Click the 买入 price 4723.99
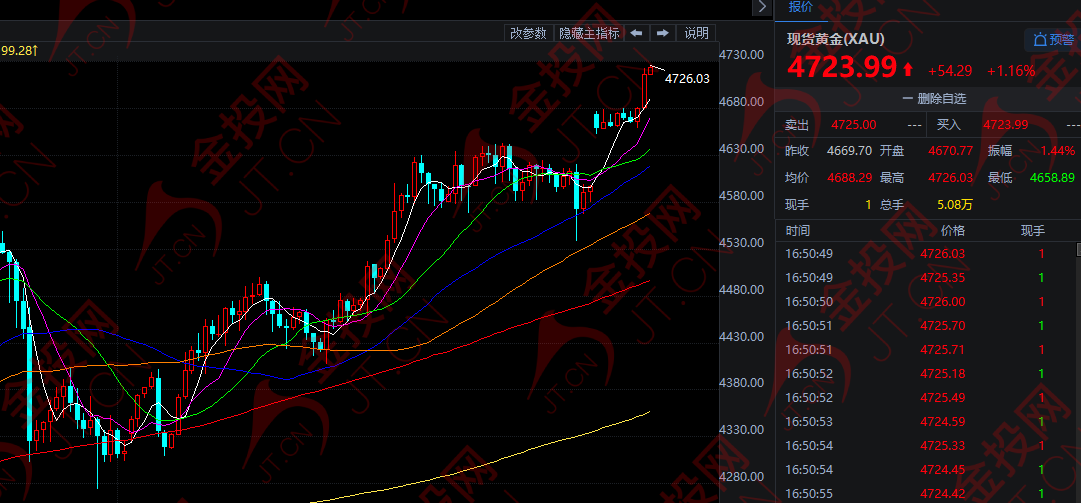Image resolution: width=1081 pixels, height=503 pixels. coord(1005,125)
